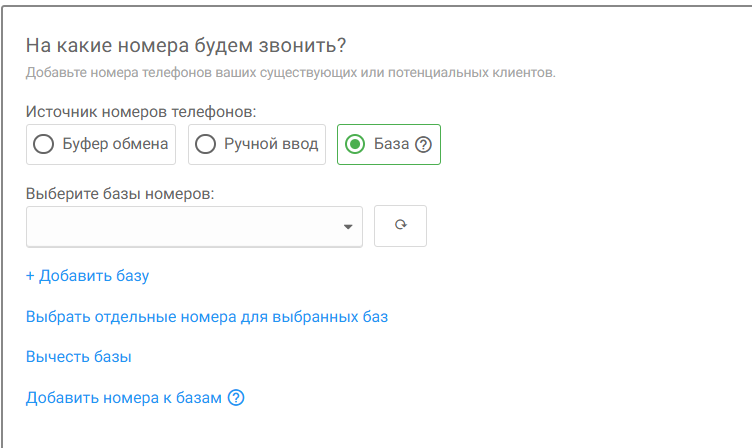Screen dimensions: 752x448
Task: Open Выбрать отдельные номера для выбранных баз
Action: point(207,317)
